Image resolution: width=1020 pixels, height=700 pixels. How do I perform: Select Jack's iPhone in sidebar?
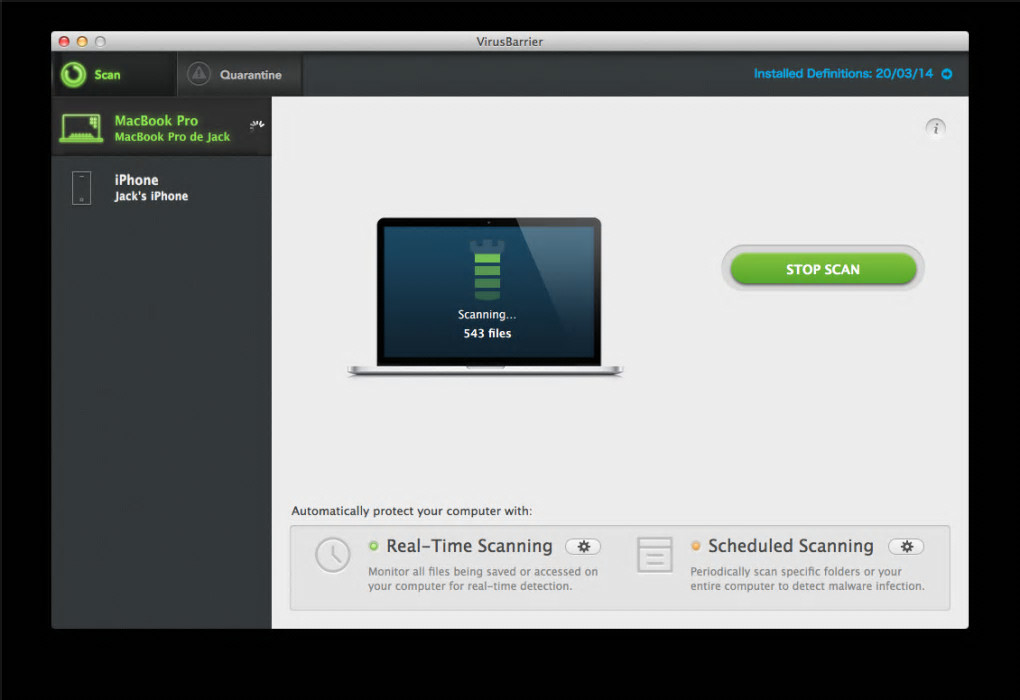click(x=161, y=187)
